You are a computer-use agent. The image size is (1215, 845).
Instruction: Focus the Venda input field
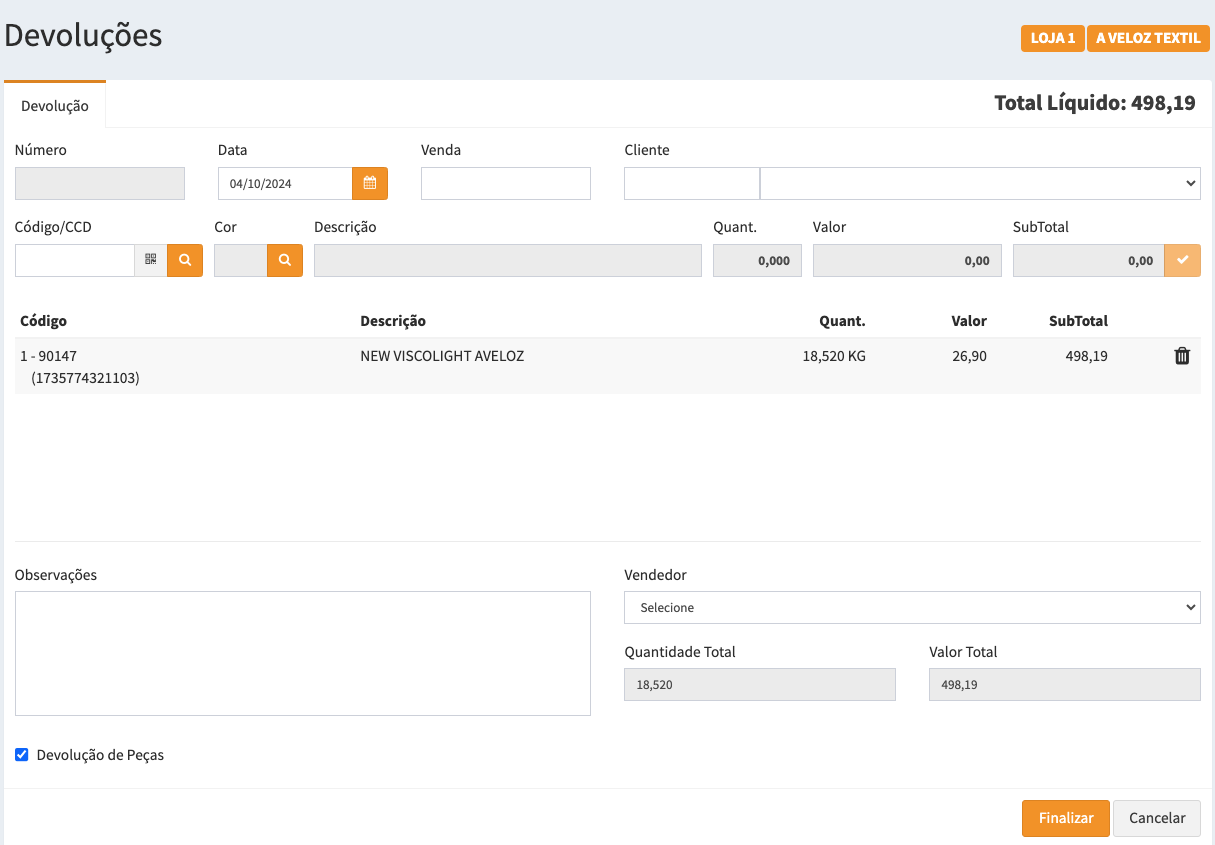pyautogui.click(x=505, y=184)
